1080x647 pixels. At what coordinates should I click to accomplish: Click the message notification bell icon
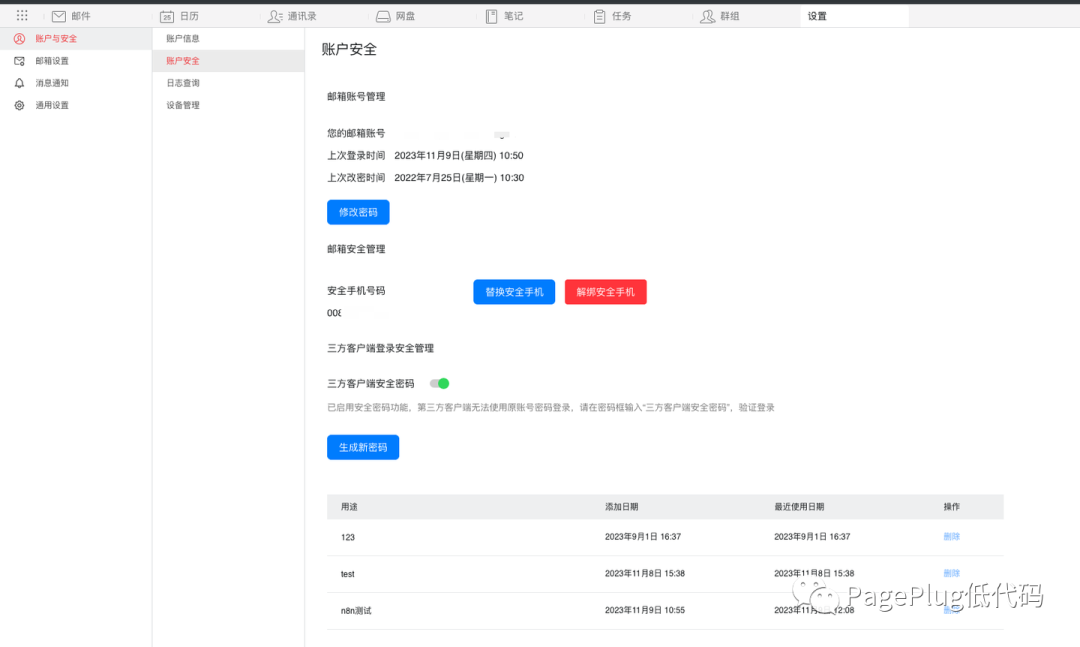coord(19,83)
